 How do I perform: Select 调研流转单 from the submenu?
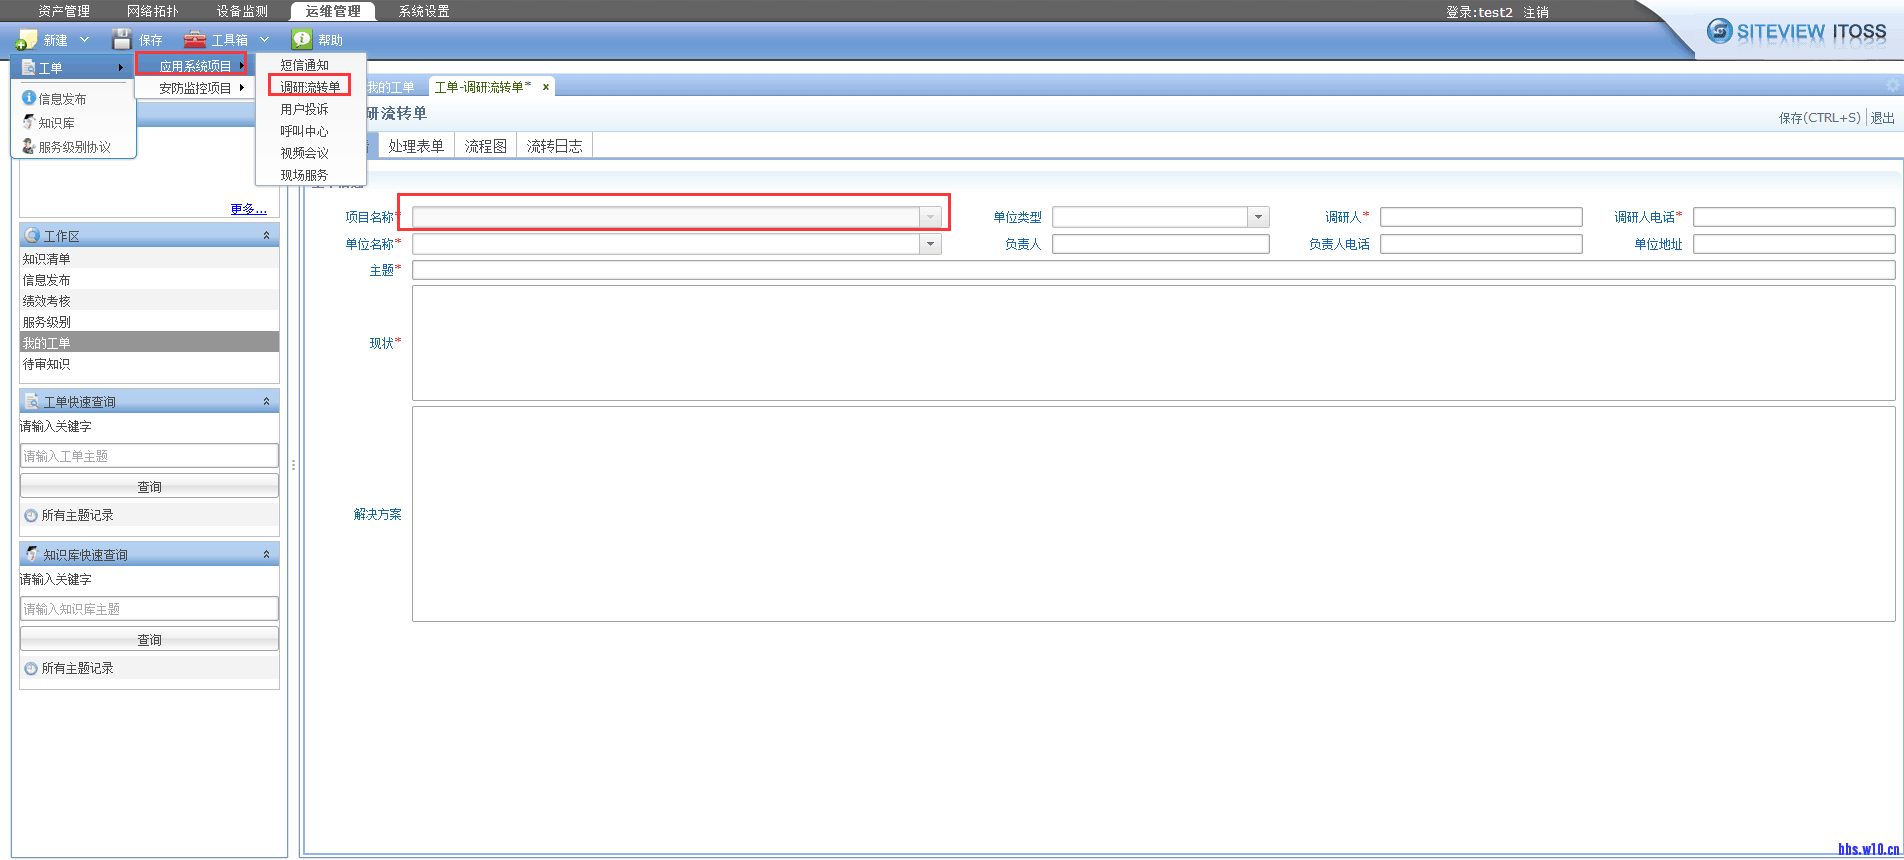pyautogui.click(x=310, y=87)
